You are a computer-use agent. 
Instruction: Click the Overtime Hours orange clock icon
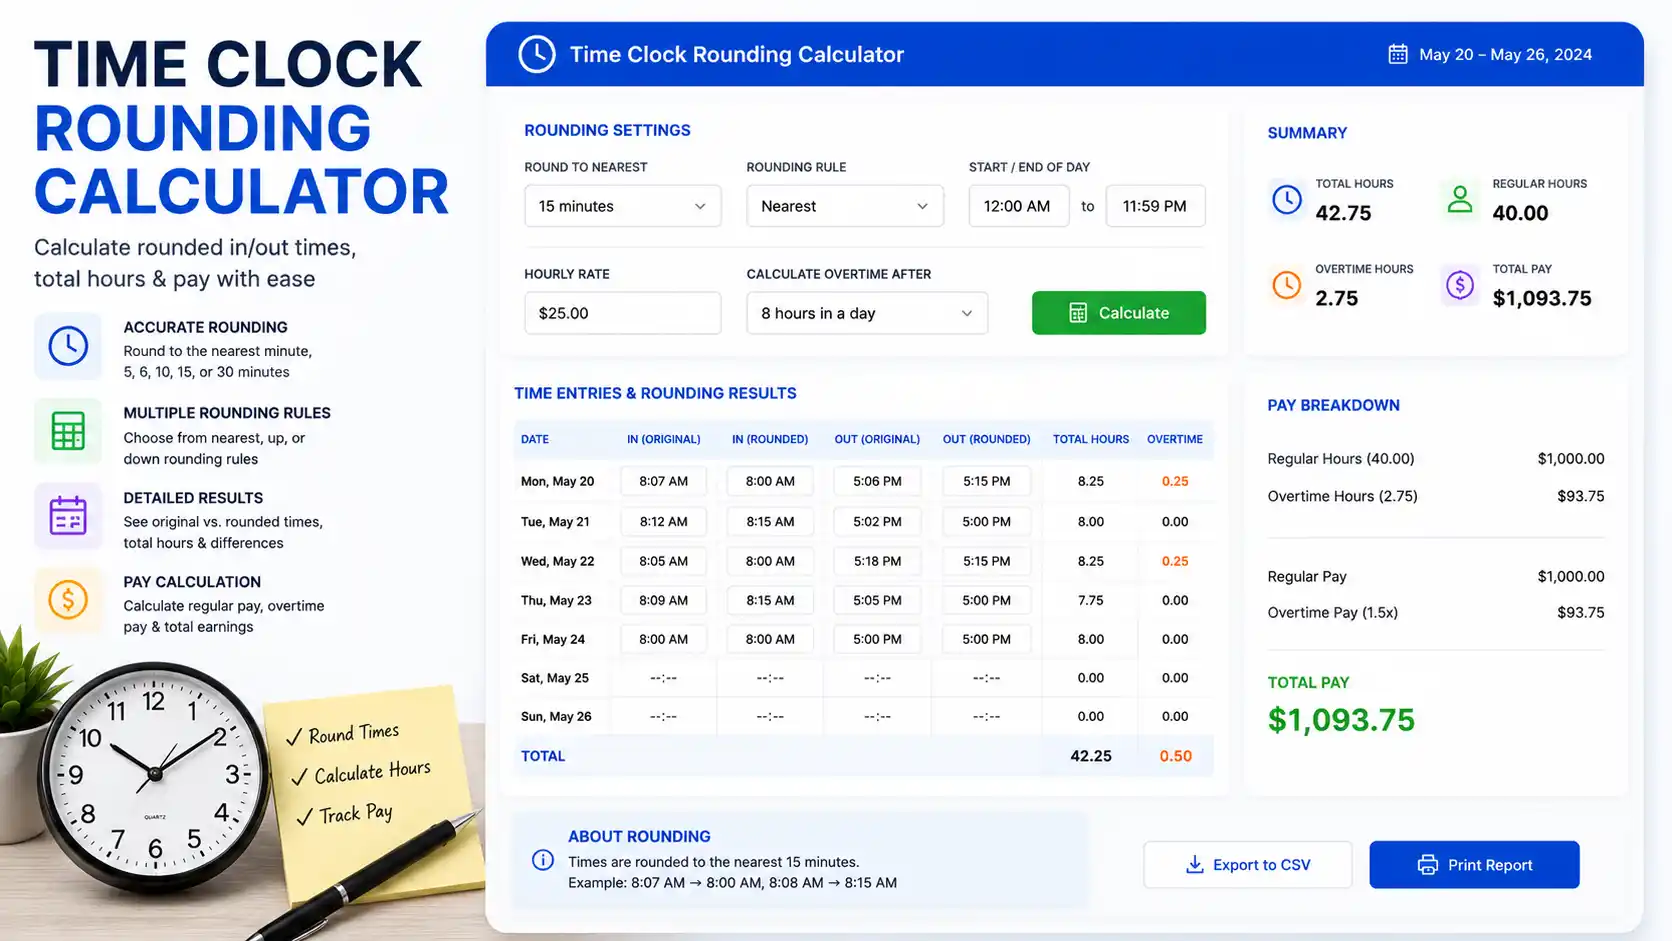tap(1287, 285)
